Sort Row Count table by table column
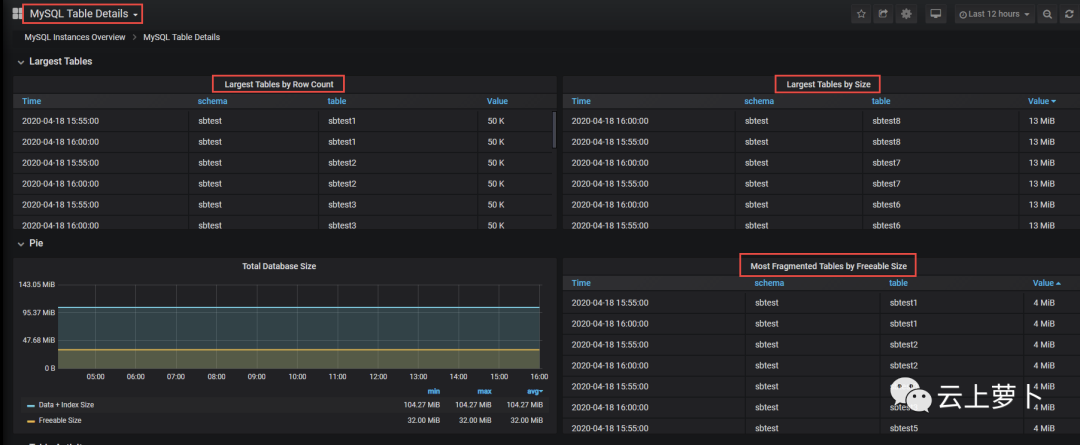The image size is (1080, 445). (337, 101)
